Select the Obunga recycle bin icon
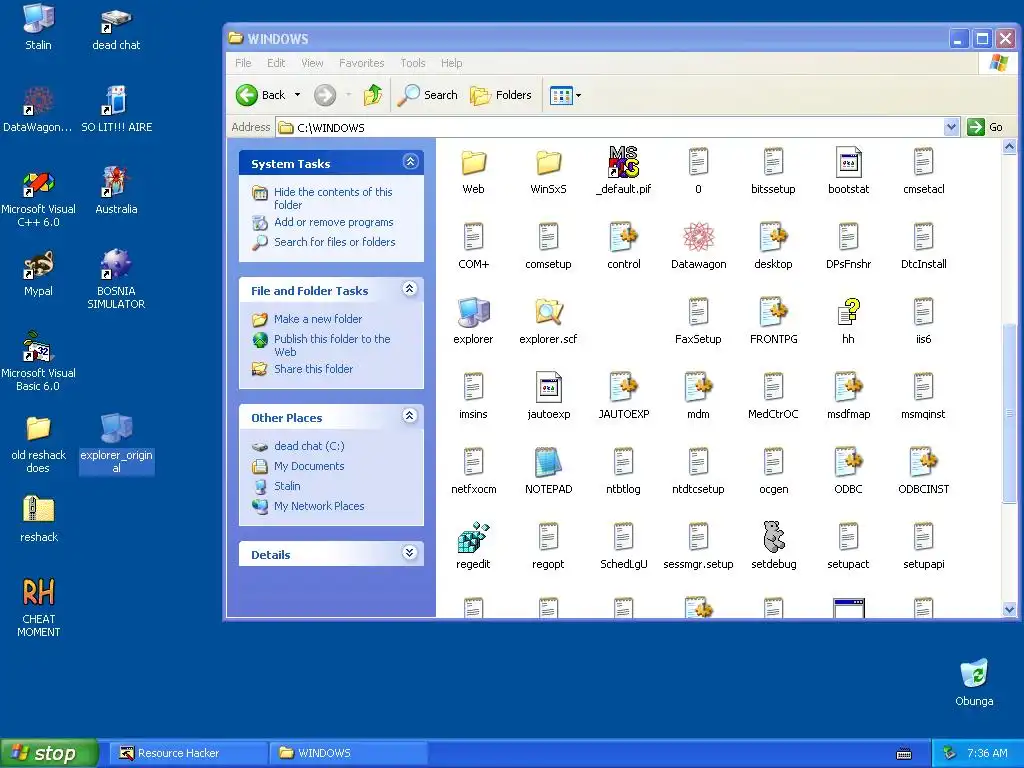Viewport: 1024px width, 768px height. tap(974, 673)
